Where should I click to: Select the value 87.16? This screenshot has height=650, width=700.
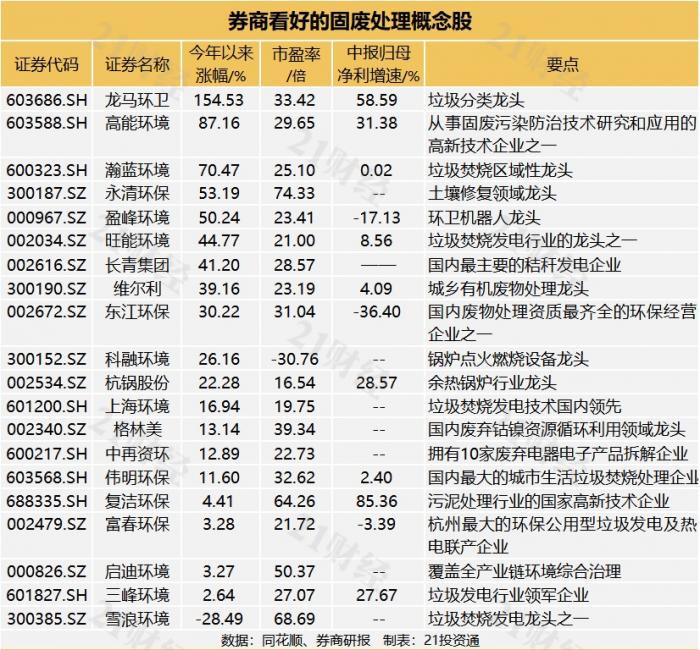click(219, 123)
